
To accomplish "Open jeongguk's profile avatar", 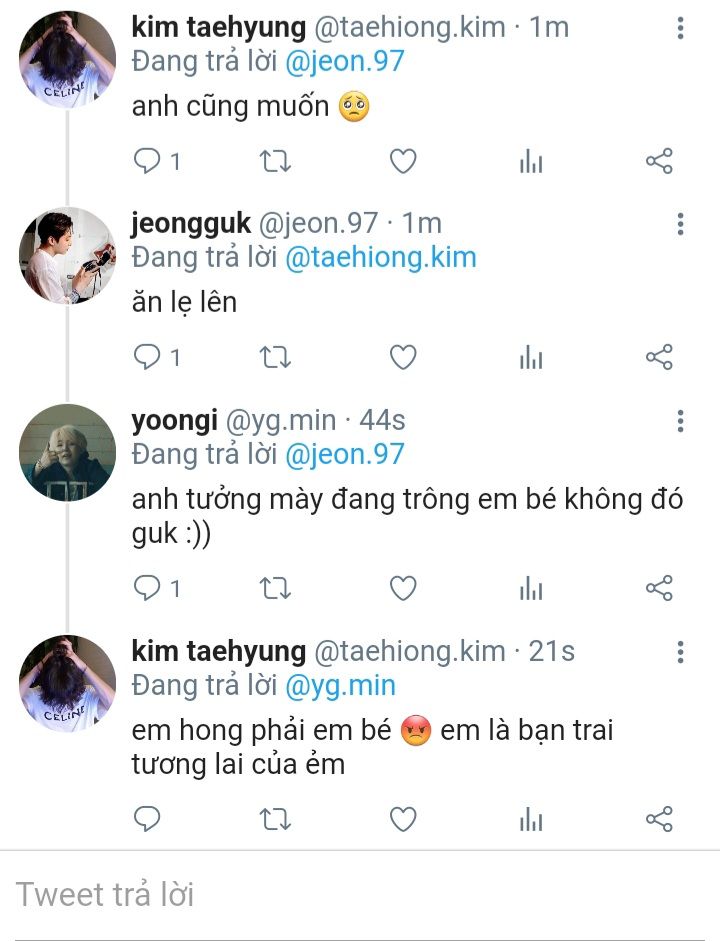I will pyautogui.click(x=67, y=255).
